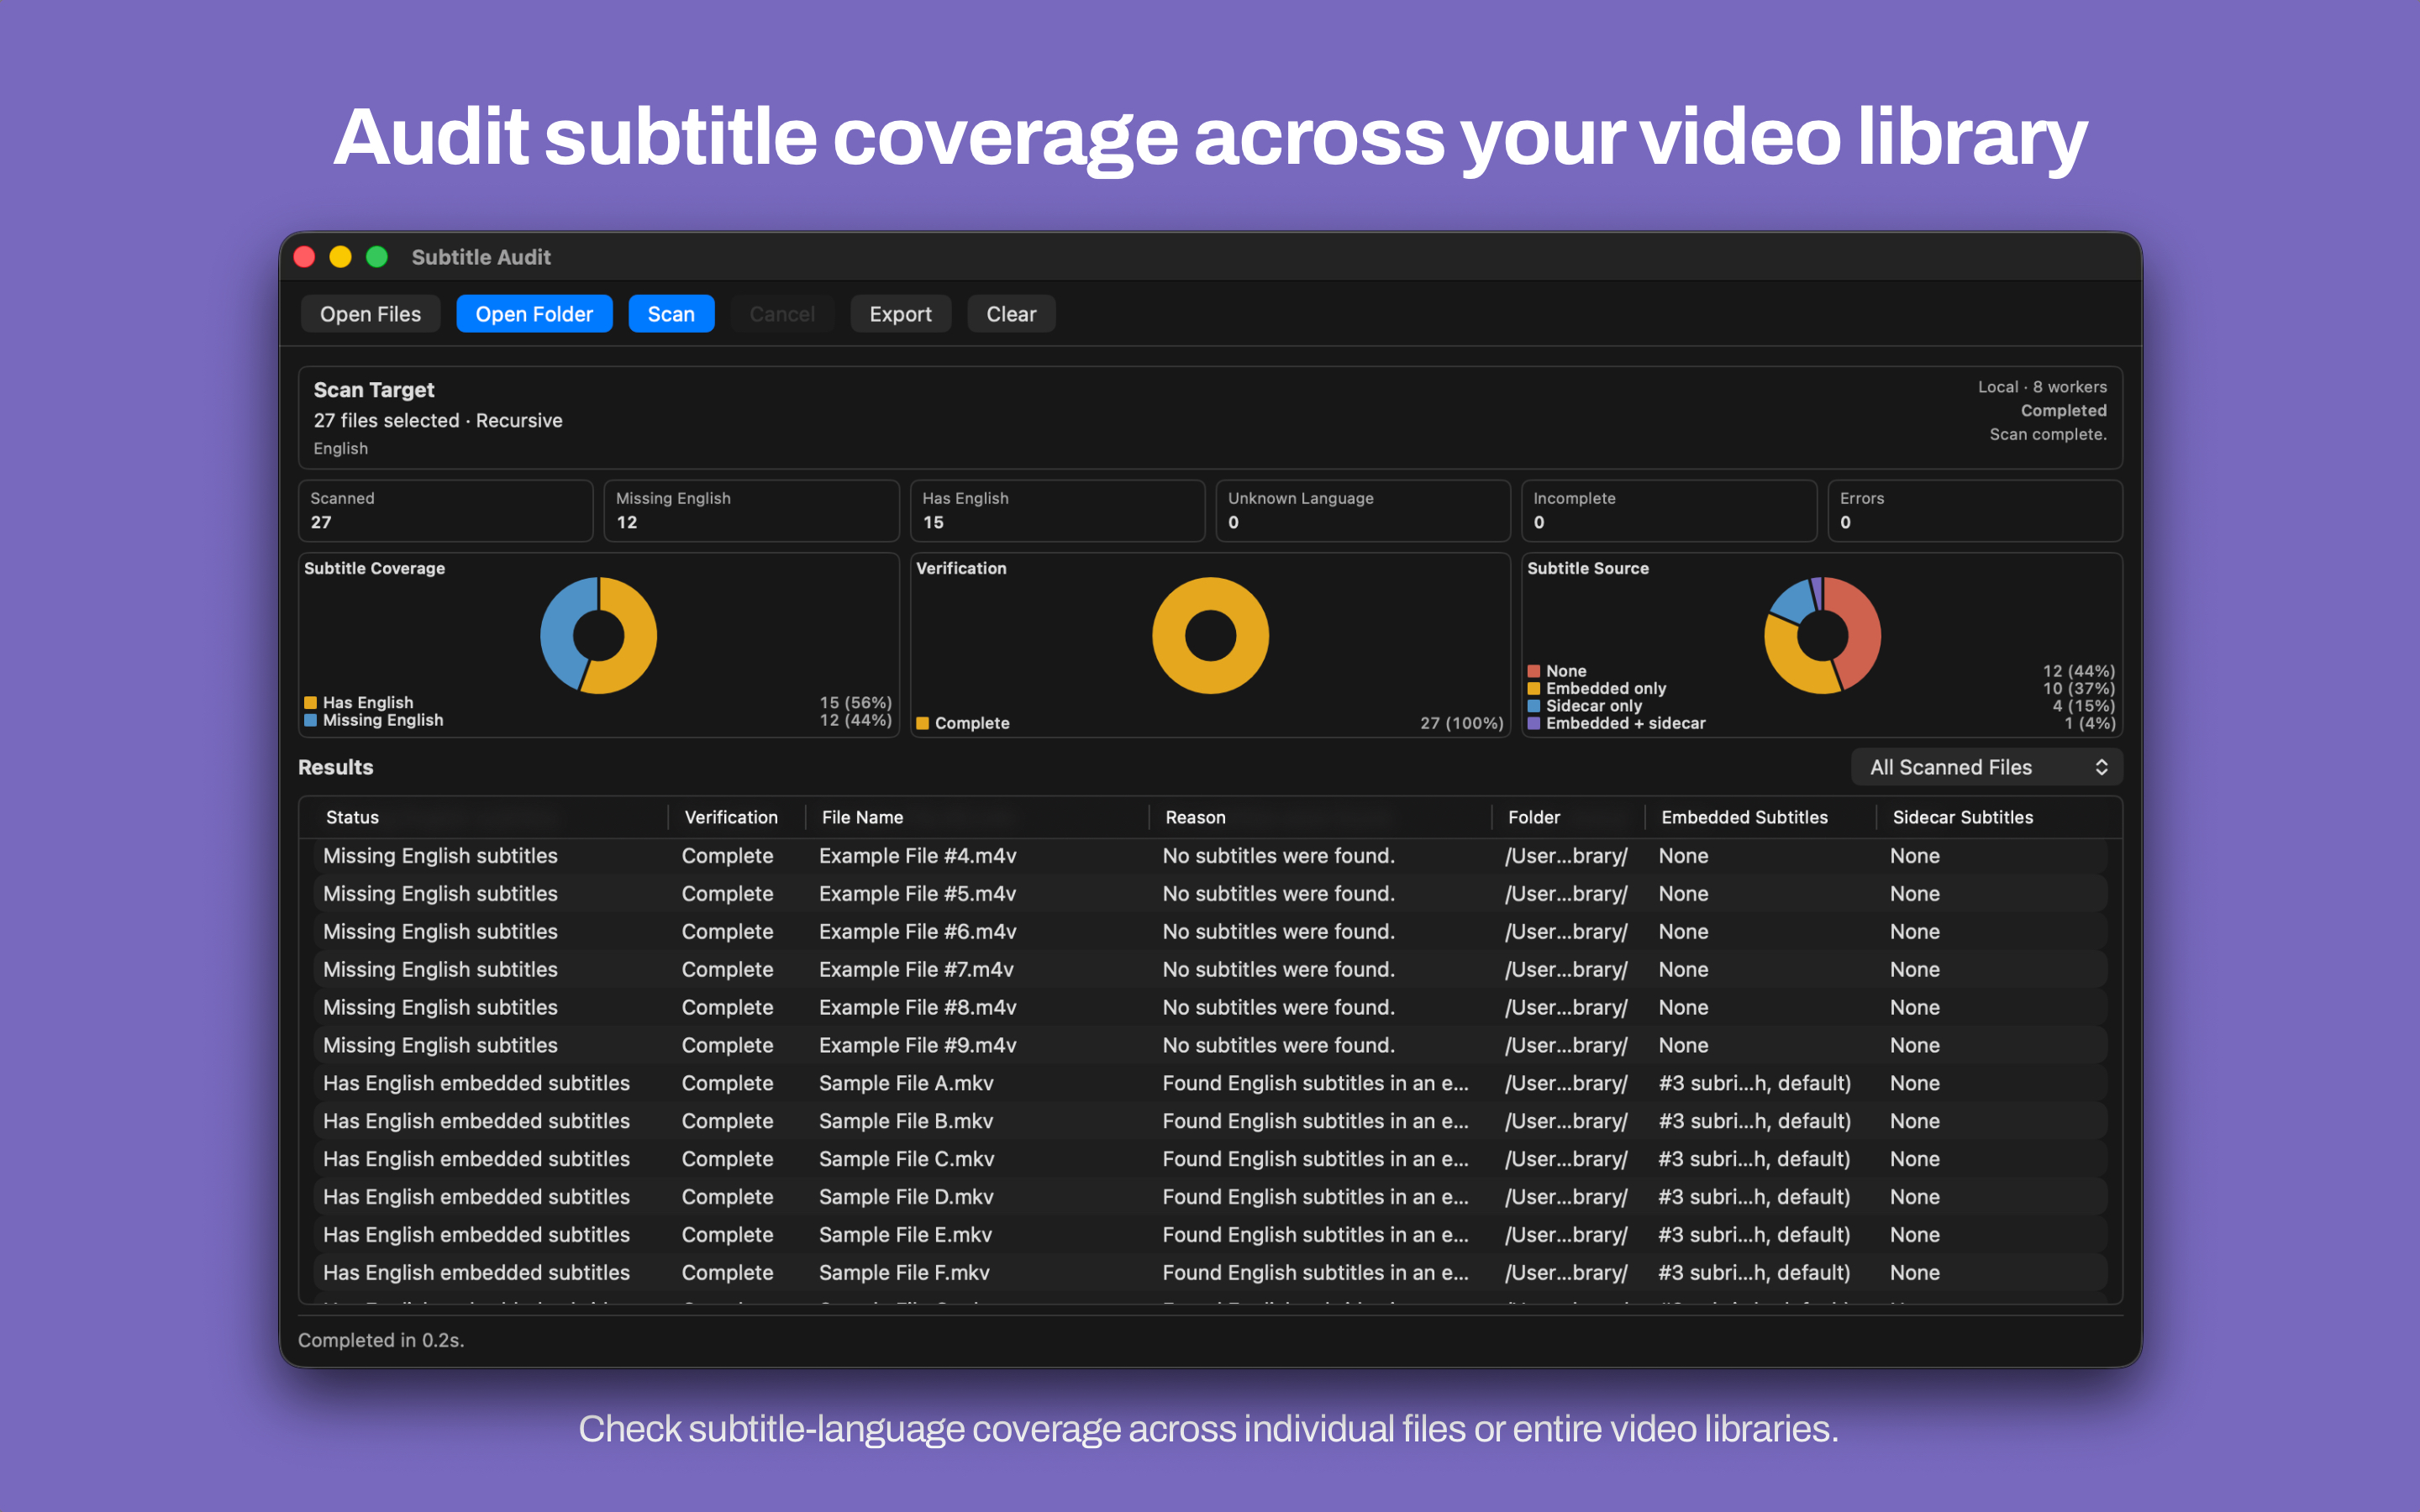The image size is (2420, 1512).
Task: Select the Sample File D.mkv row
Action: [x=1210, y=1197]
